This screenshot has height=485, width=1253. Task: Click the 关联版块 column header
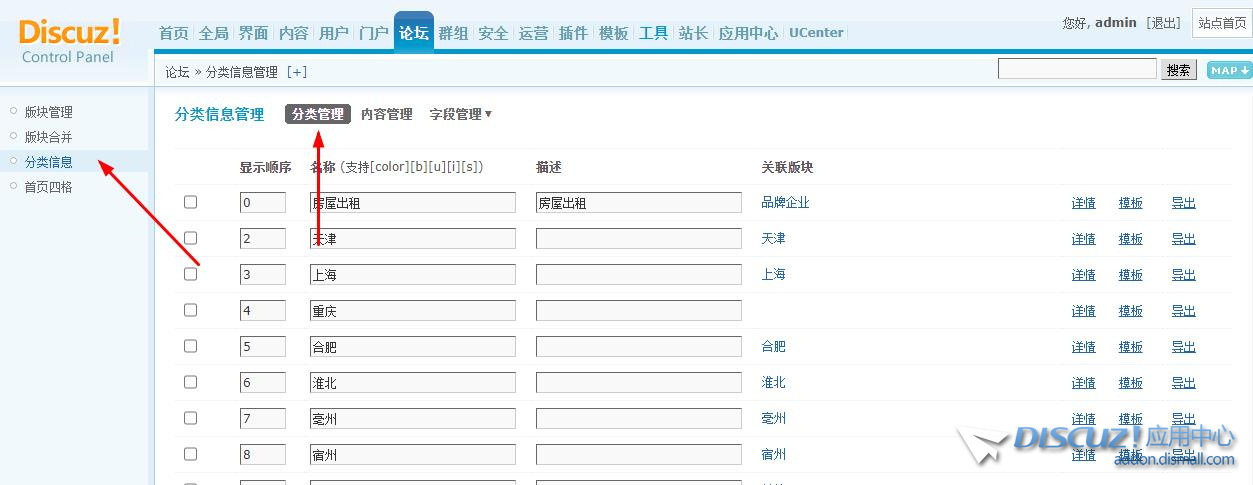pyautogui.click(x=787, y=167)
